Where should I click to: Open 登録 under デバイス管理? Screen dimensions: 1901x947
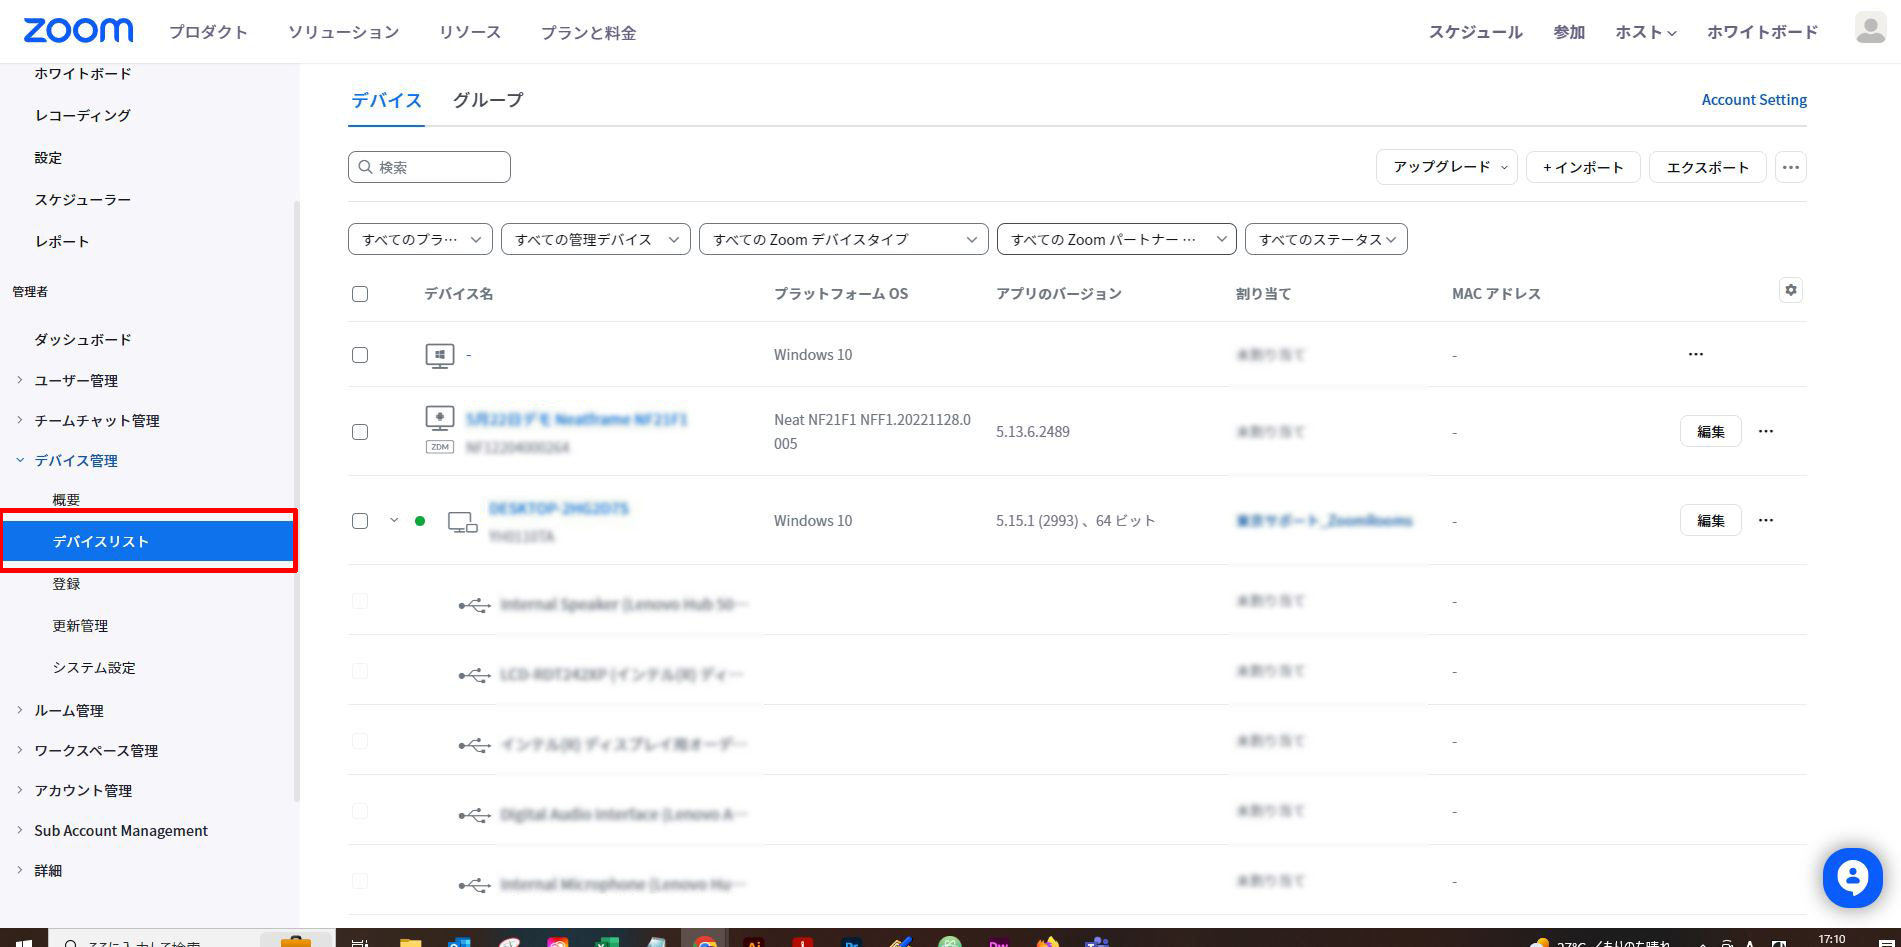click(66, 584)
